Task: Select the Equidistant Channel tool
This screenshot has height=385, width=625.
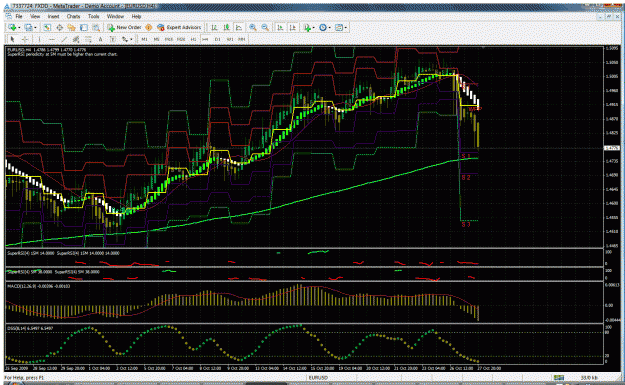Action: coord(76,39)
